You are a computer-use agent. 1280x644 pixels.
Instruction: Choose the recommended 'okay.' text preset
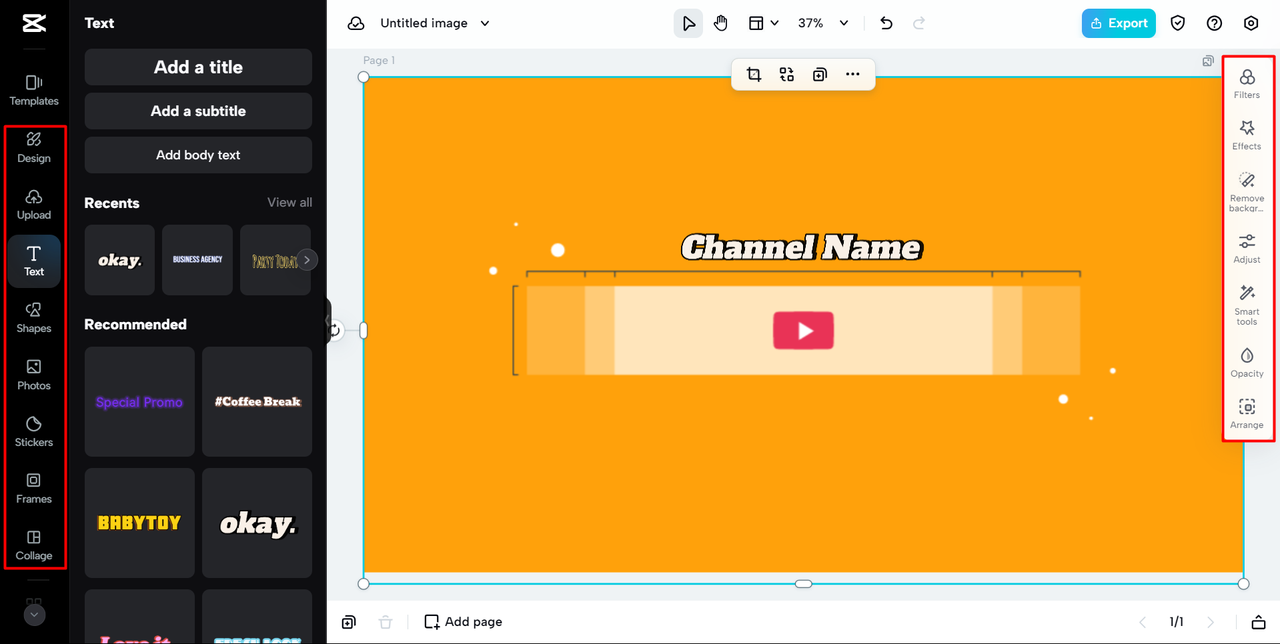click(257, 523)
